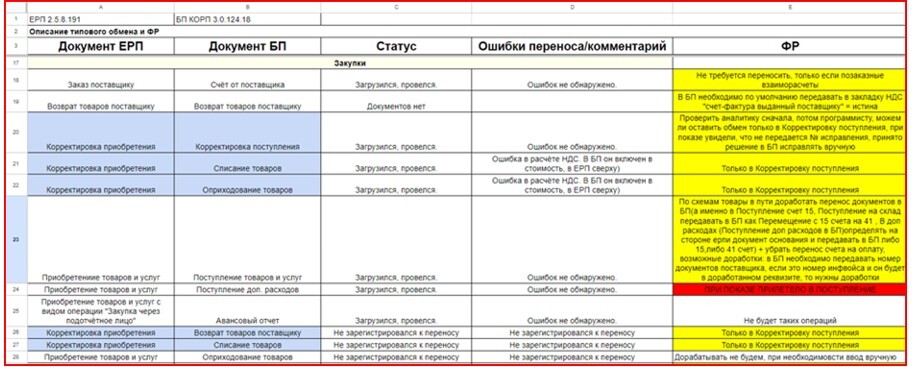Select highlighted row header 23
Viewport: 912px width, 367px height.
coord(15,240)
